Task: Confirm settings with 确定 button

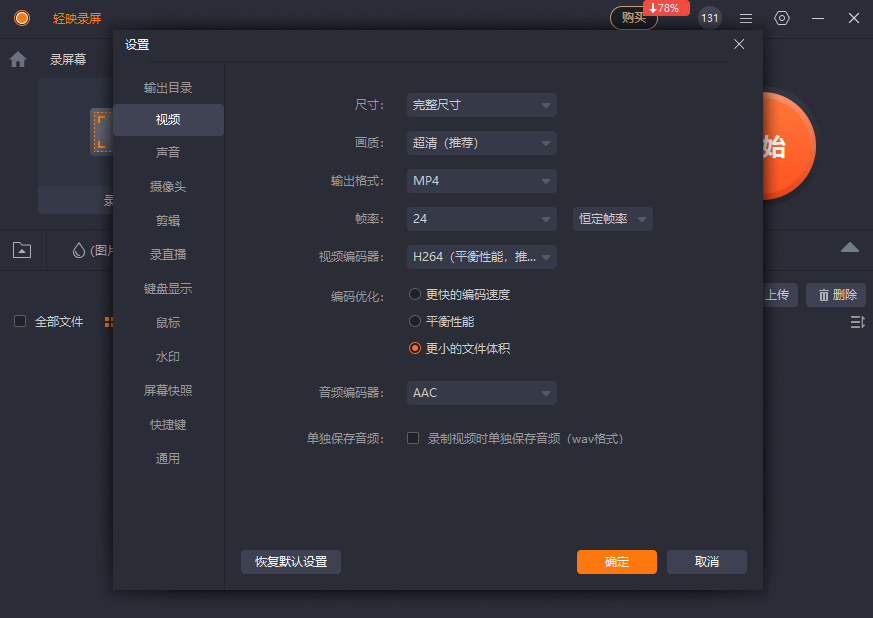Action: pos(617,562)
